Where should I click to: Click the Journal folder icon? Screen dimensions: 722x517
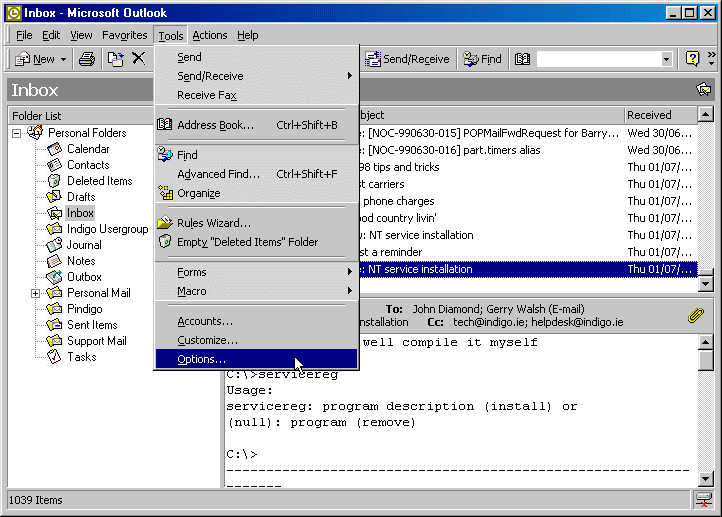[54, 245]
